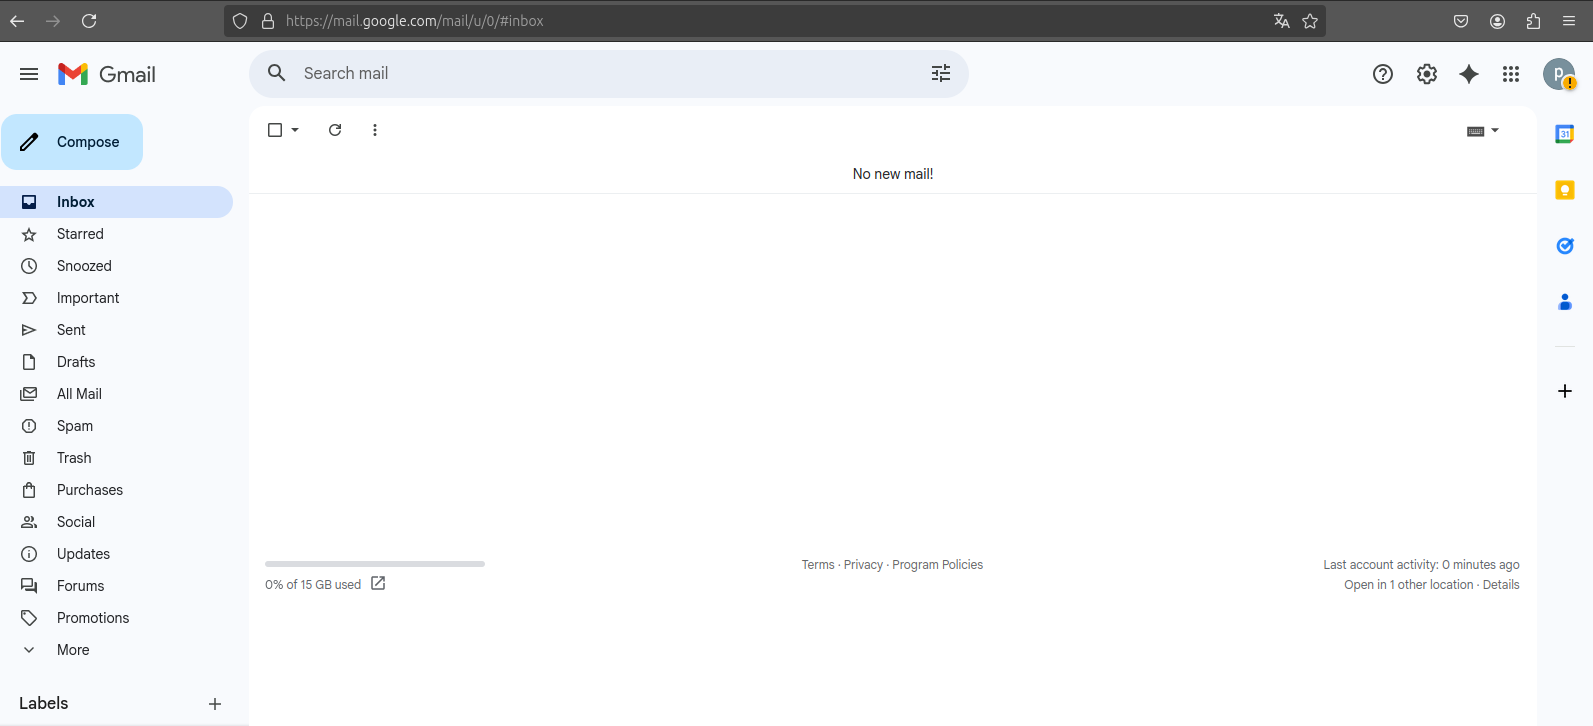Click the Compose button
This screenshot has height=726, width=1593.
(72, 142)
